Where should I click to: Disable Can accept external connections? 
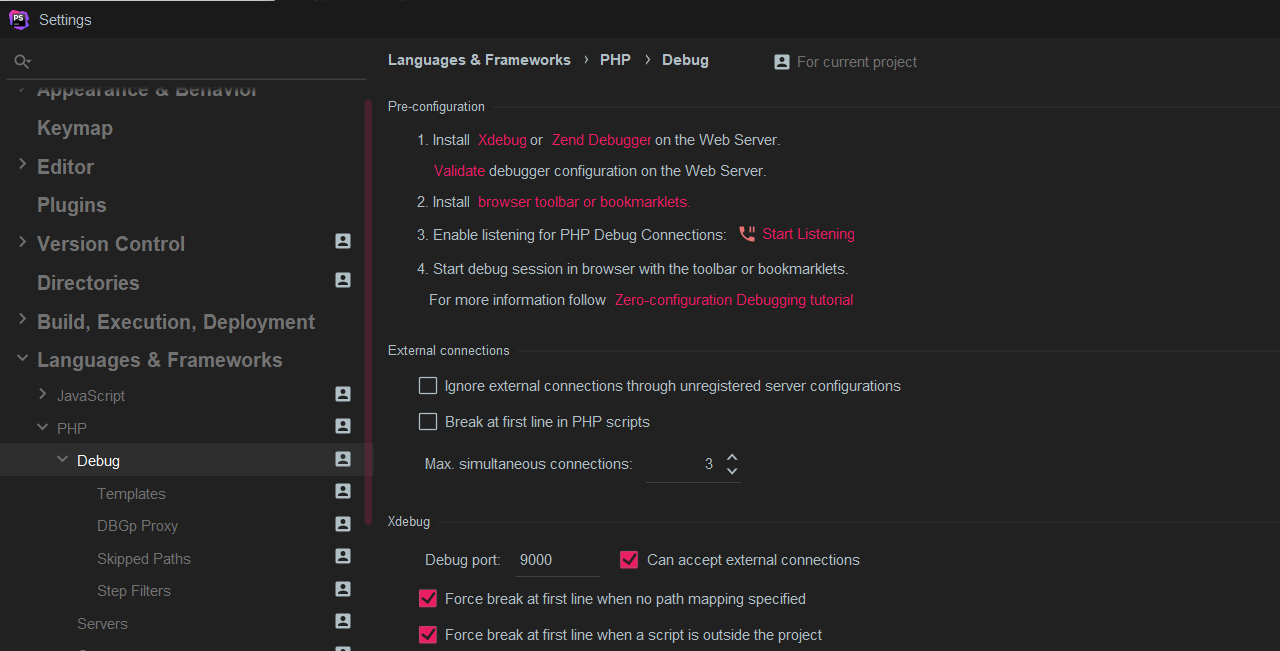[628, 559]
